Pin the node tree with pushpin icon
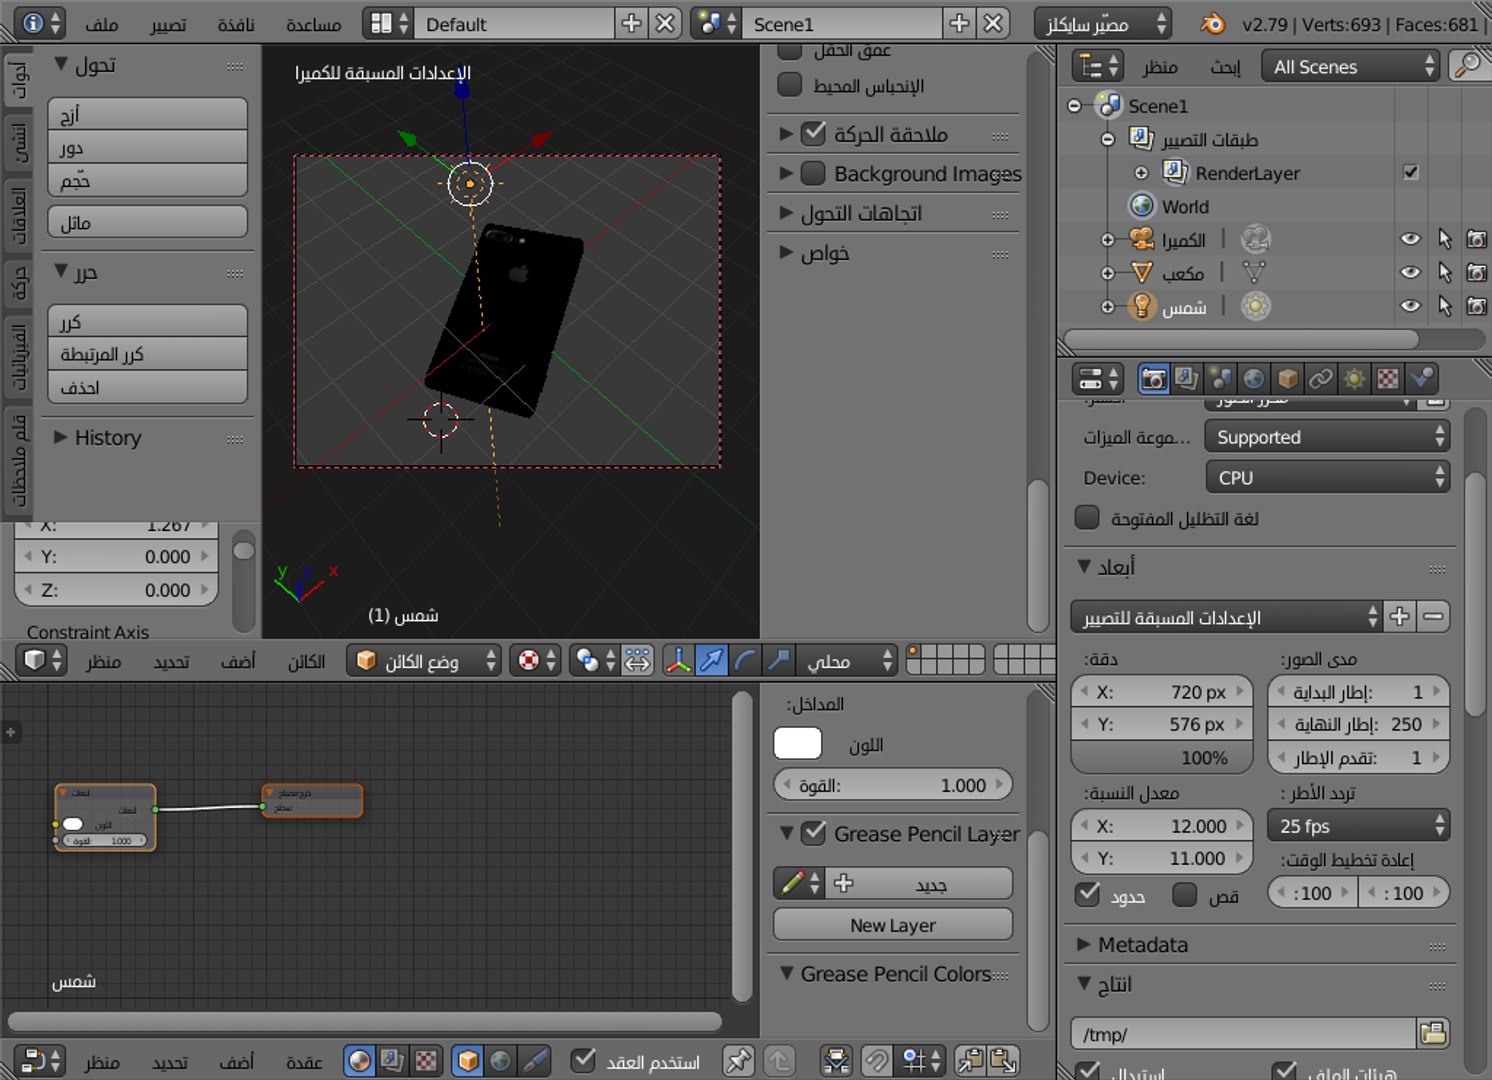This screenshot has height=1080, width=1492. point(739,1060)
